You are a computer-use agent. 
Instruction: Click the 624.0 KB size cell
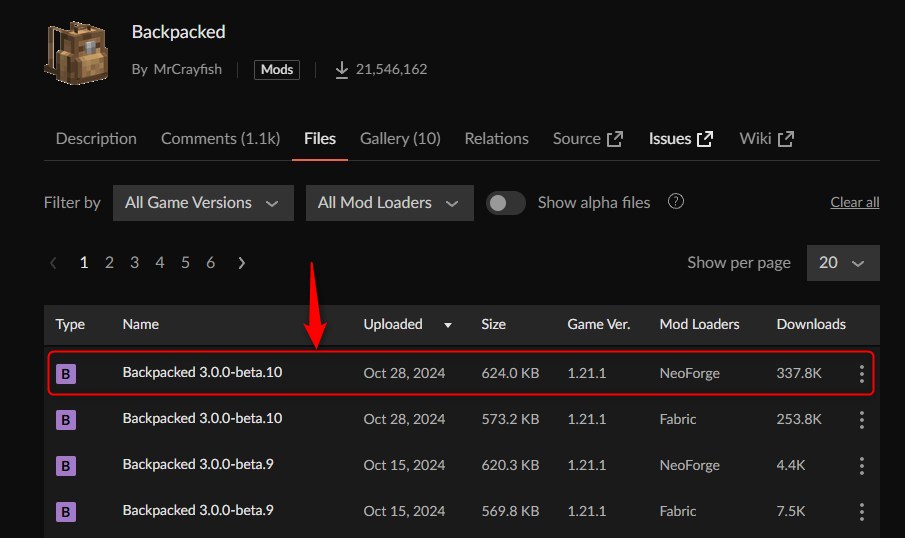[510, 373]
